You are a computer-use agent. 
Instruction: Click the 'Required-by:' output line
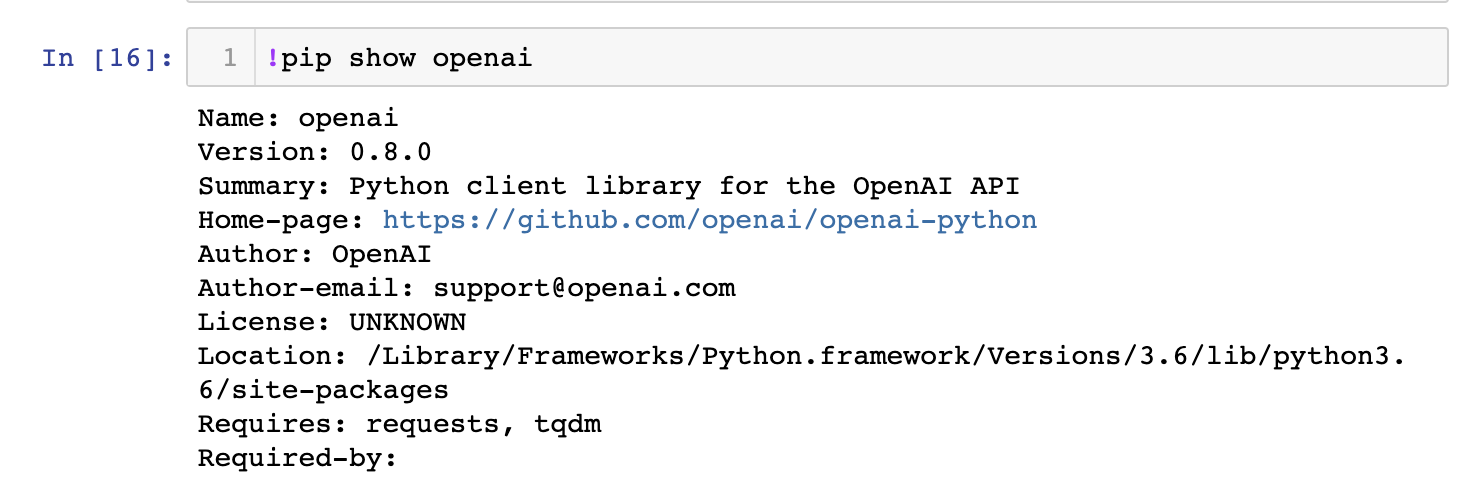click(298, 458)
